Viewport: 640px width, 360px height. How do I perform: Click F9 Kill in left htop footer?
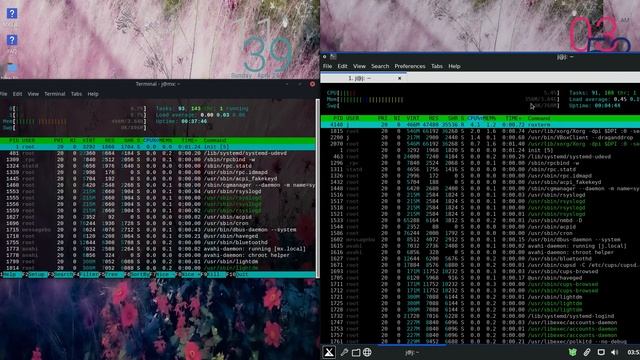[x=216, y=275]
